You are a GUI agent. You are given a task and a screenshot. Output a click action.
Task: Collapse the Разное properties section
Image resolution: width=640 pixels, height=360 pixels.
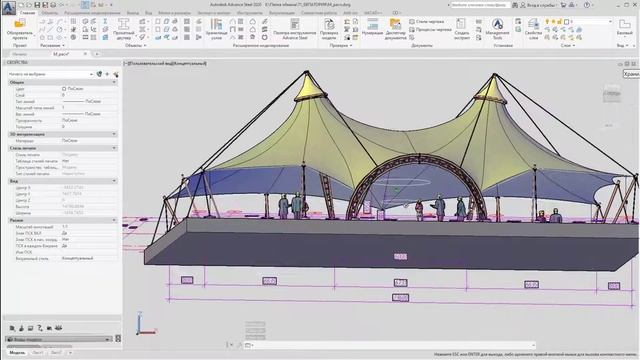click(114, 220)
